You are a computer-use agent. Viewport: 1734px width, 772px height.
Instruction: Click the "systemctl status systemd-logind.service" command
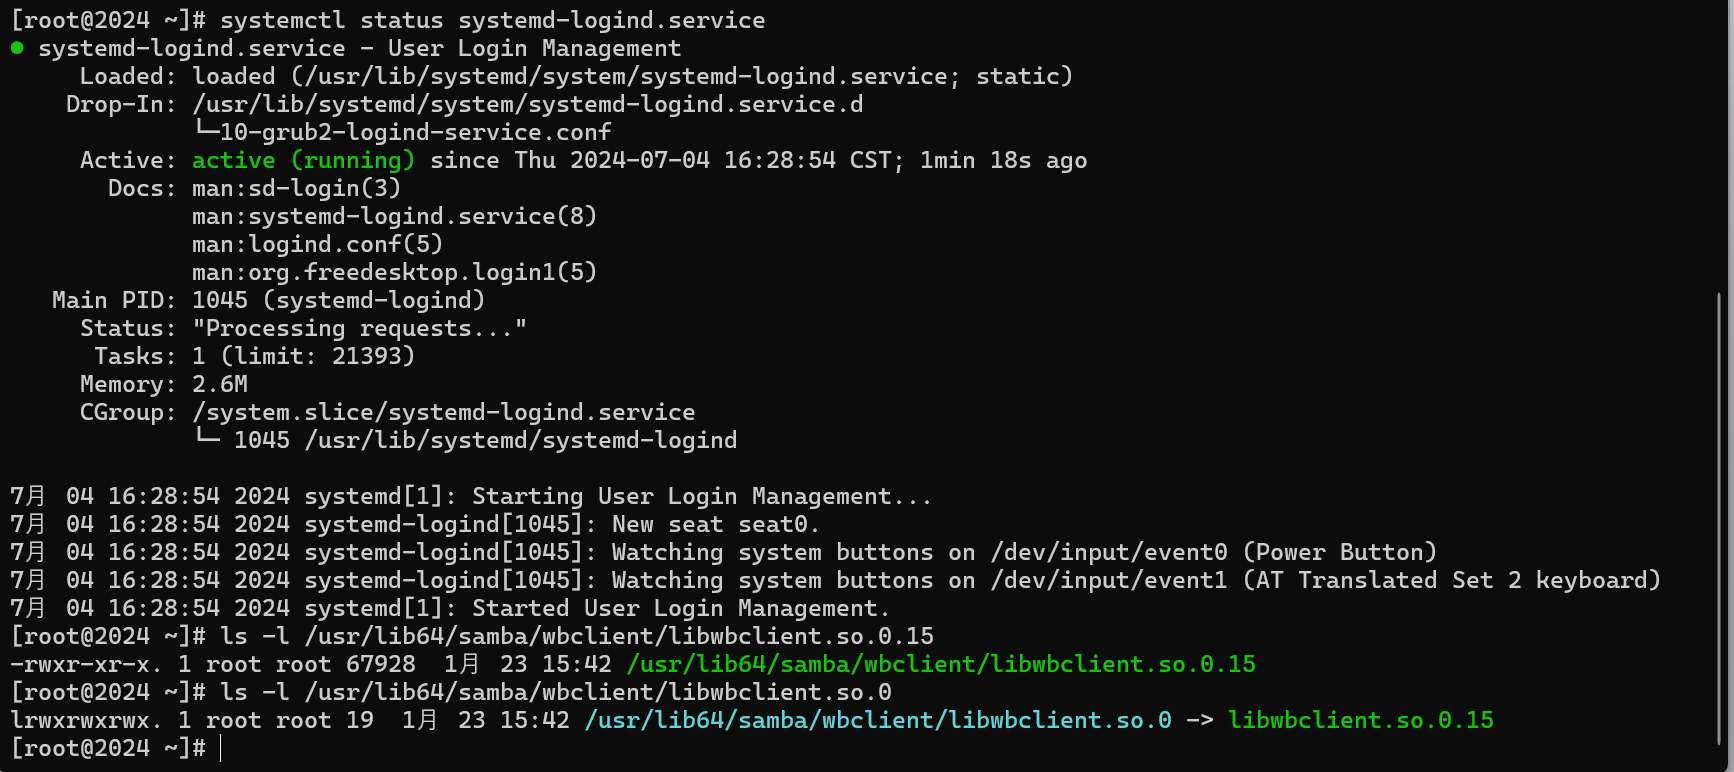[492, 20]
